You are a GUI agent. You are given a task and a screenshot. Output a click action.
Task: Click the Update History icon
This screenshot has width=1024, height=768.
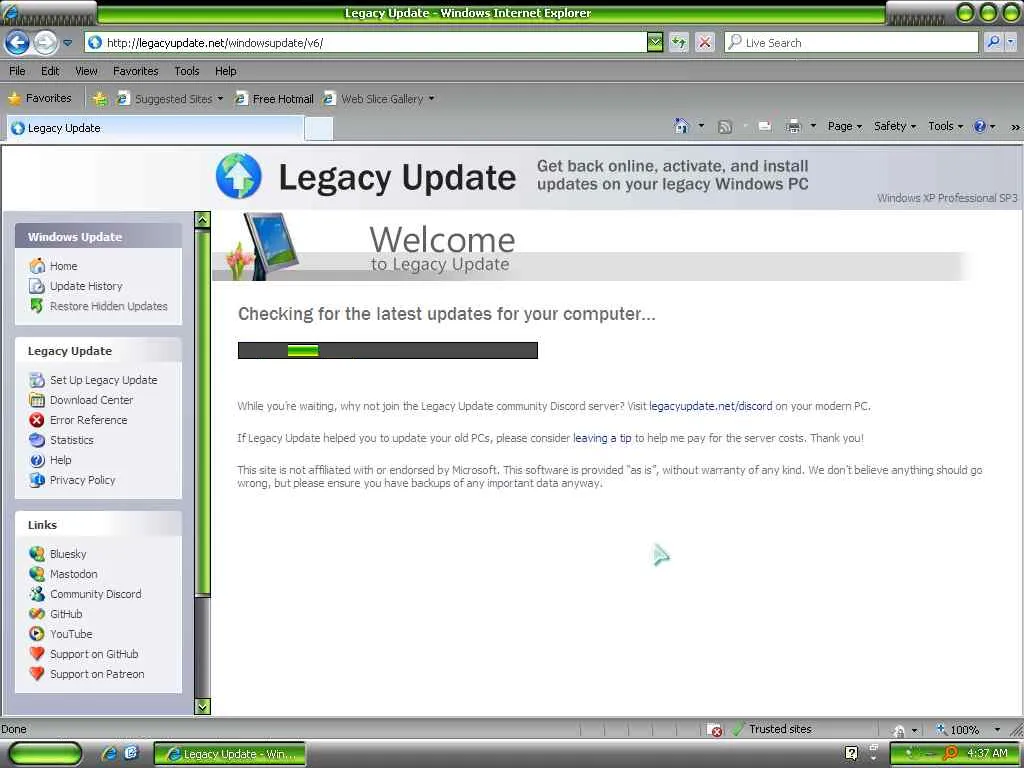[37, 286]
